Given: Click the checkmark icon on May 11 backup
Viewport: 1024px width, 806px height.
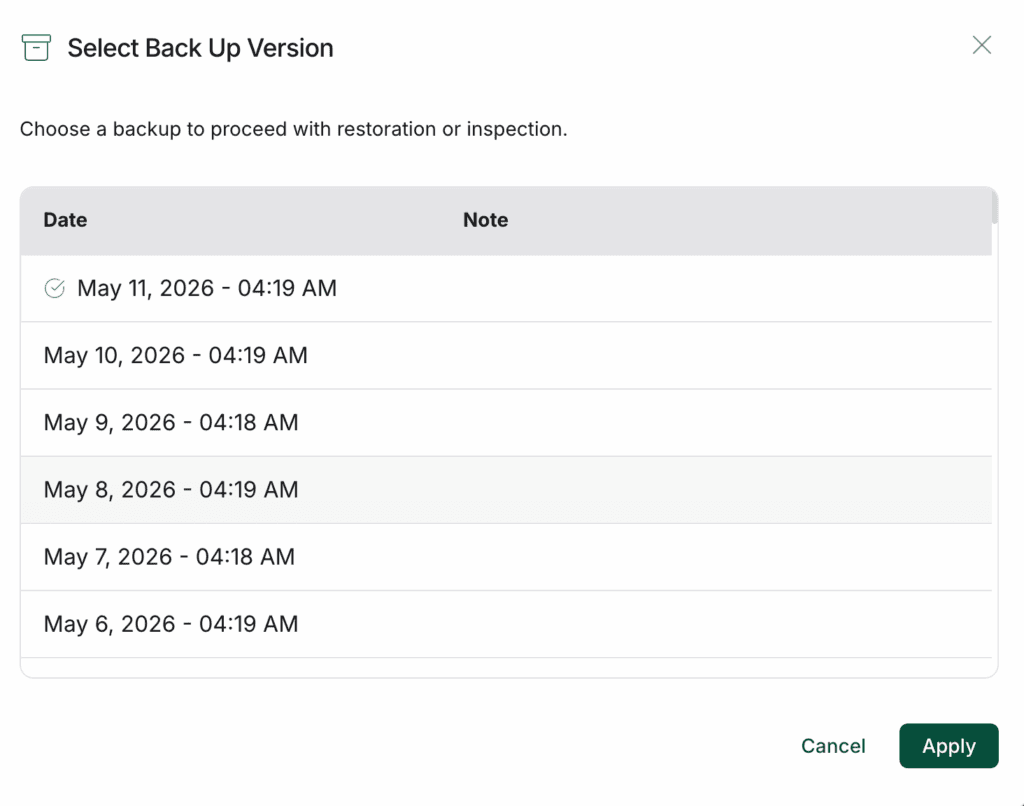Looking at the screenshot, I should [x=55, y=288].
